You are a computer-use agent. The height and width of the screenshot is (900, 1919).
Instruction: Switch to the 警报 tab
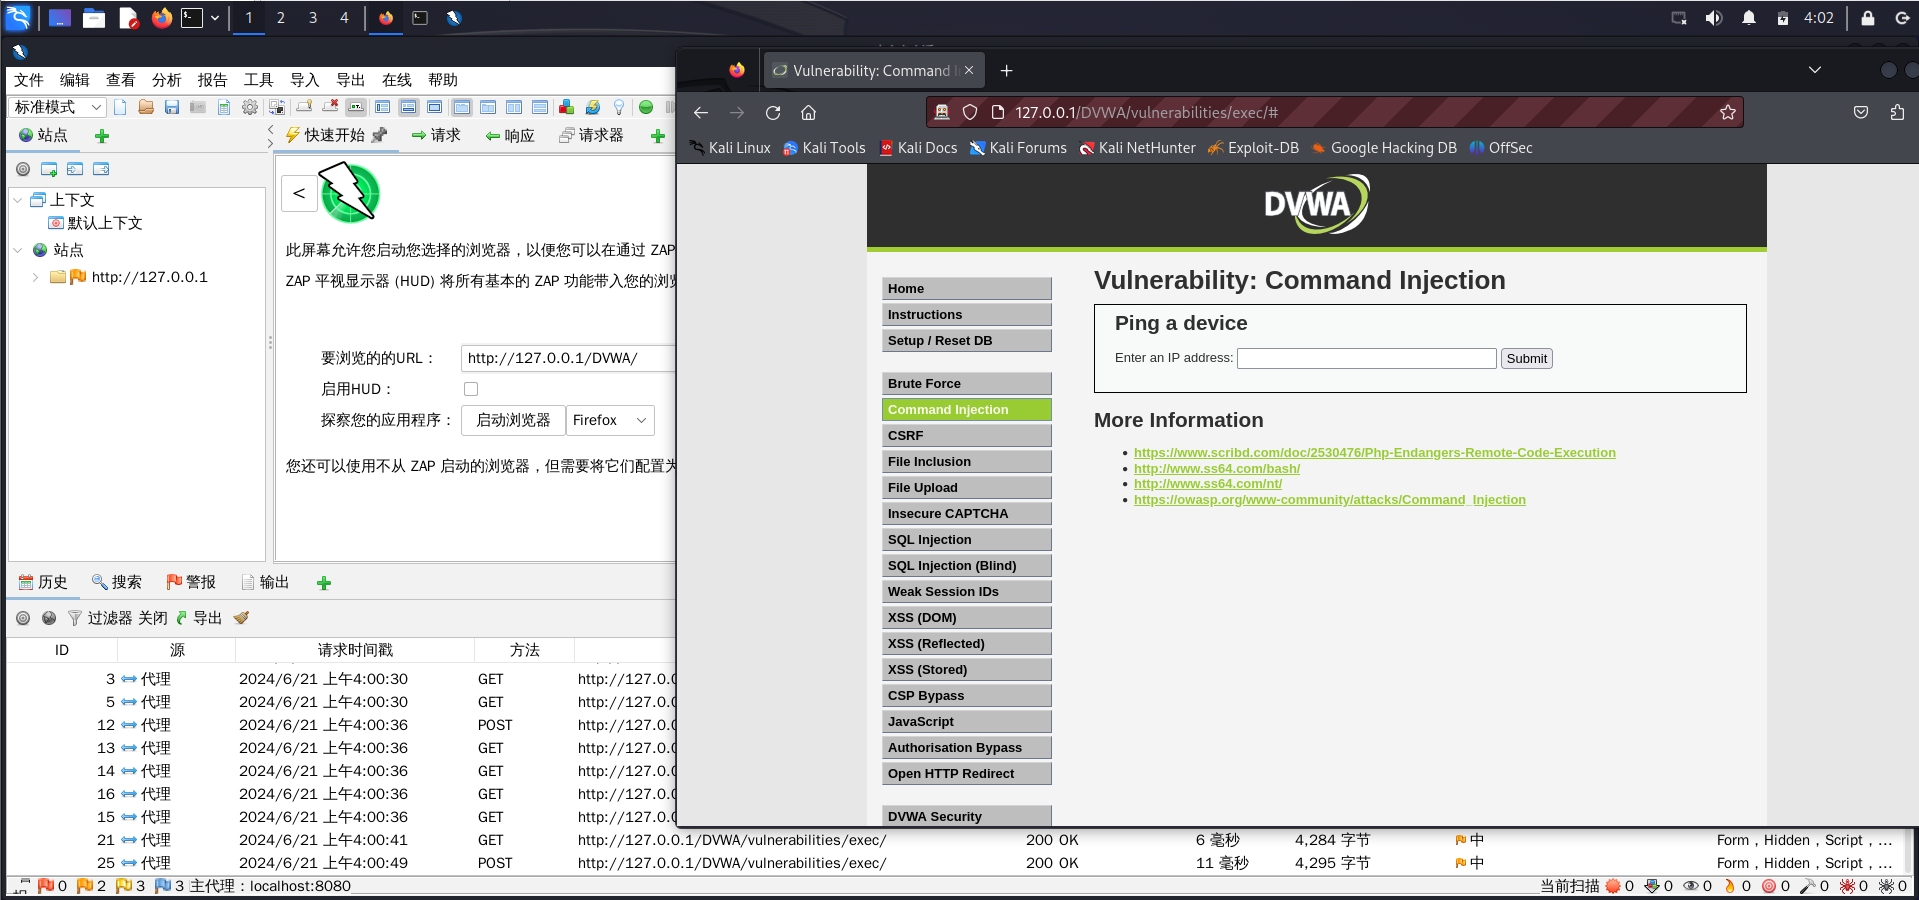pyautogui.click(x=191, y=582)
